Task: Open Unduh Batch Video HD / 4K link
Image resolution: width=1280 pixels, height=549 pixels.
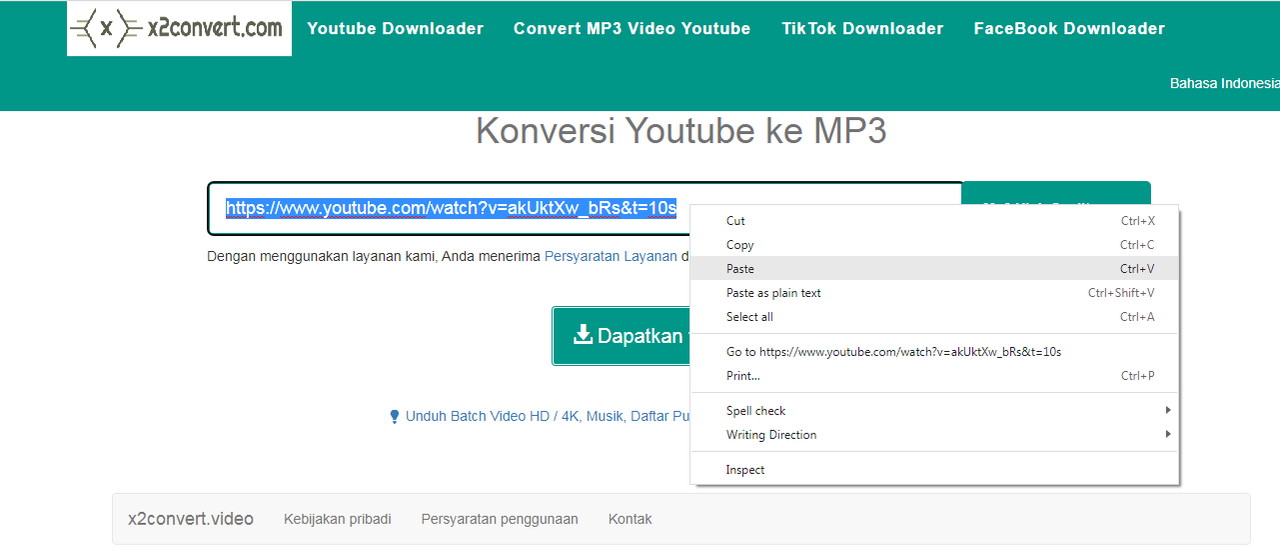Action: click(548, 416)
